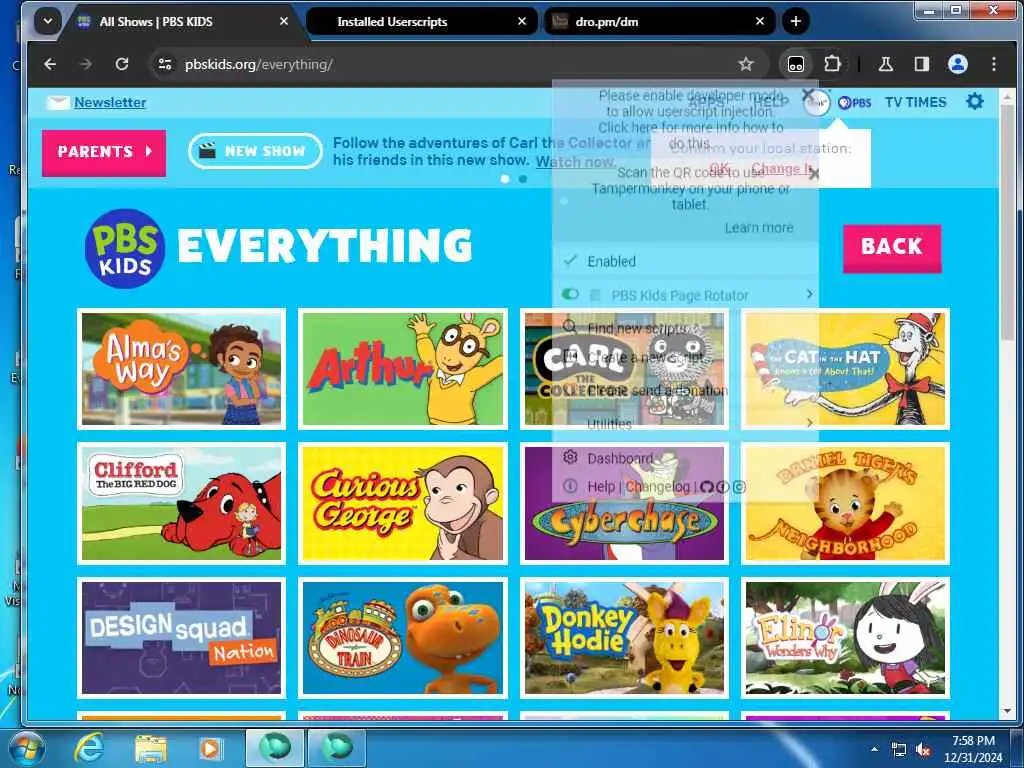1024x768 pixels.
Task: Open the Chrome profile avatar
Action: [x=957, y=64]
